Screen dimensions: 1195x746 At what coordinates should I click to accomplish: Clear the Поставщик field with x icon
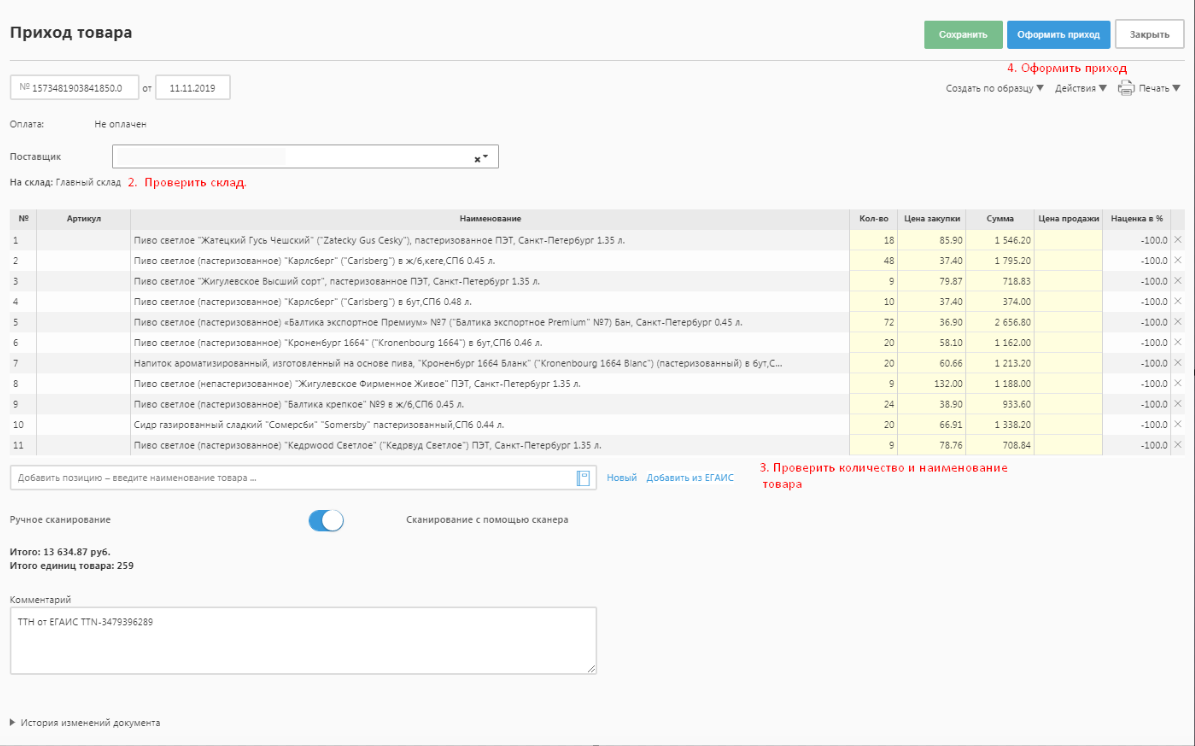coord(476,159)
